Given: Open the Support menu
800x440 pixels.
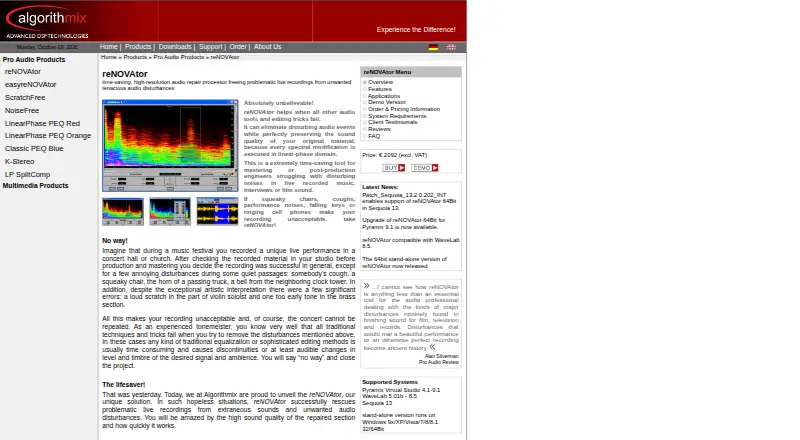Looking at the screenshot, I should tap(211, 46).
